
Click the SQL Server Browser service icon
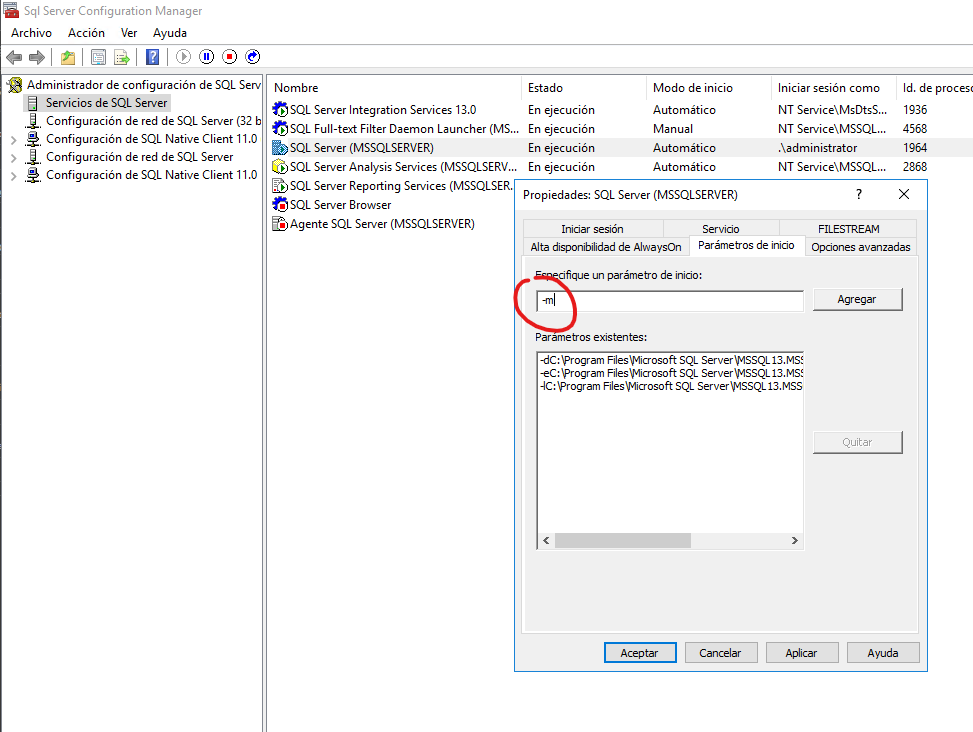(280, 205)
